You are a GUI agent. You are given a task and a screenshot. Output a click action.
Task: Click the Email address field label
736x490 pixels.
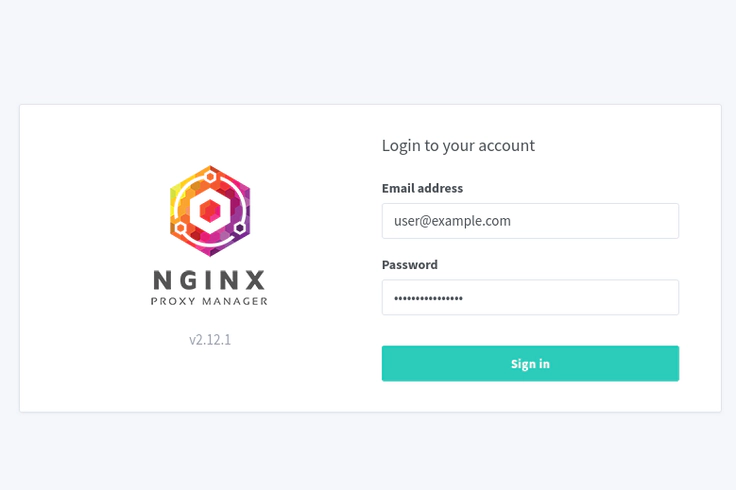[422, 188]
